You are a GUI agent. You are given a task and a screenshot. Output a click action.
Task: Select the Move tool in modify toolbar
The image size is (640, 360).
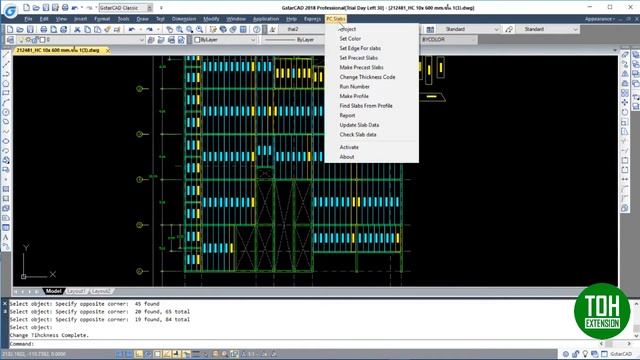625,102
